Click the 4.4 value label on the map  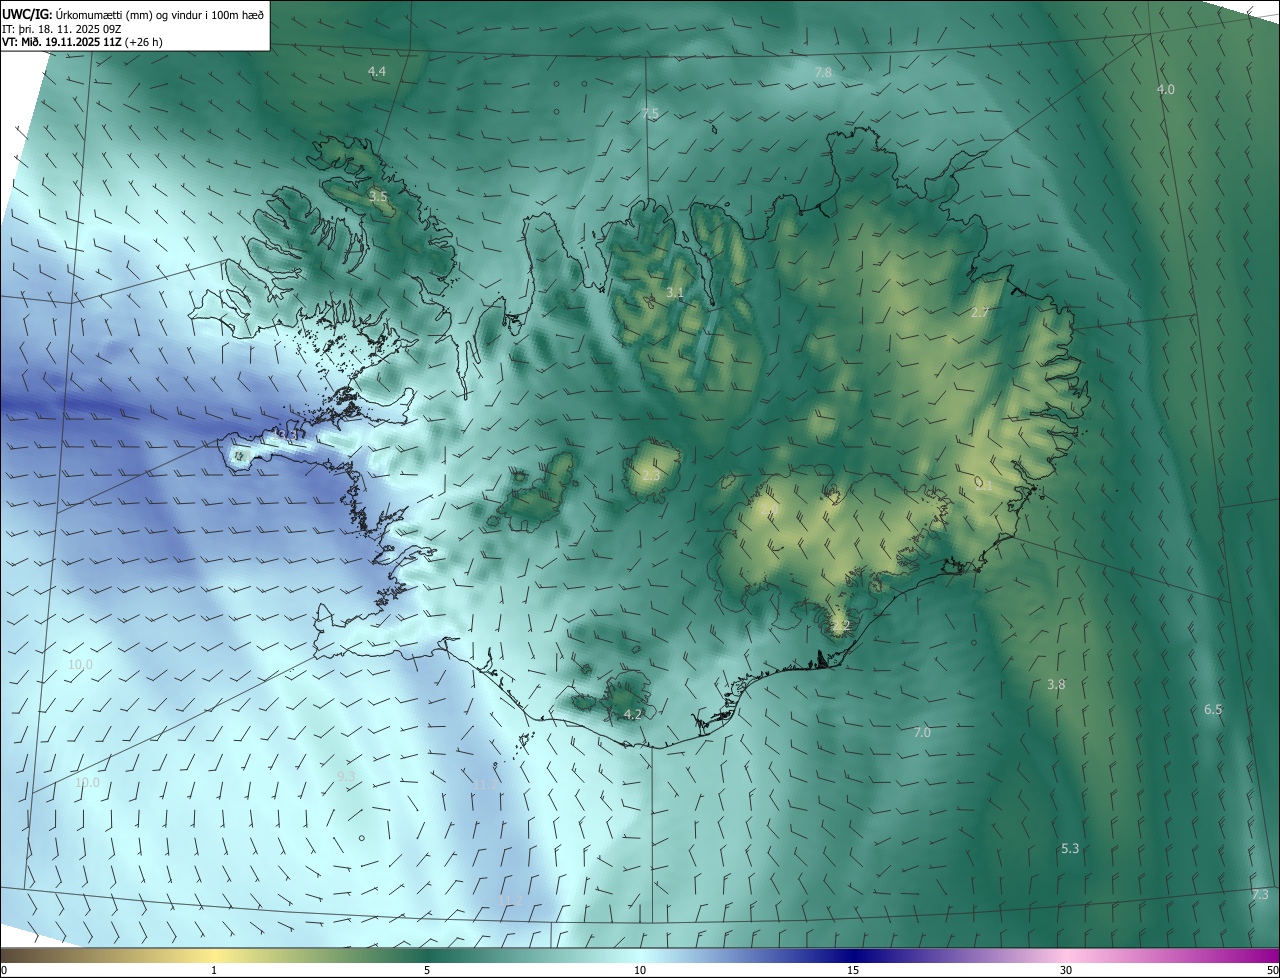click(377, 71)
